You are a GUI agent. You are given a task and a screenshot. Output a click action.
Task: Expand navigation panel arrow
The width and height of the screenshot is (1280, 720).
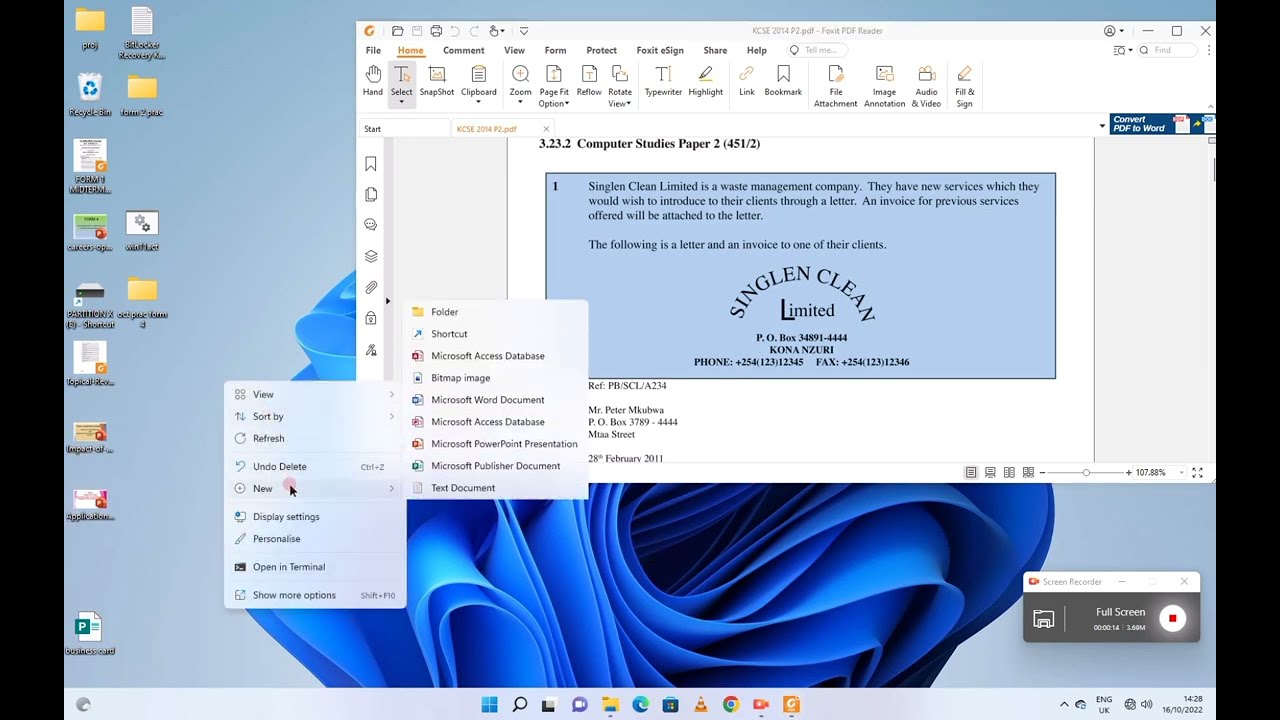tap(388, 300)
